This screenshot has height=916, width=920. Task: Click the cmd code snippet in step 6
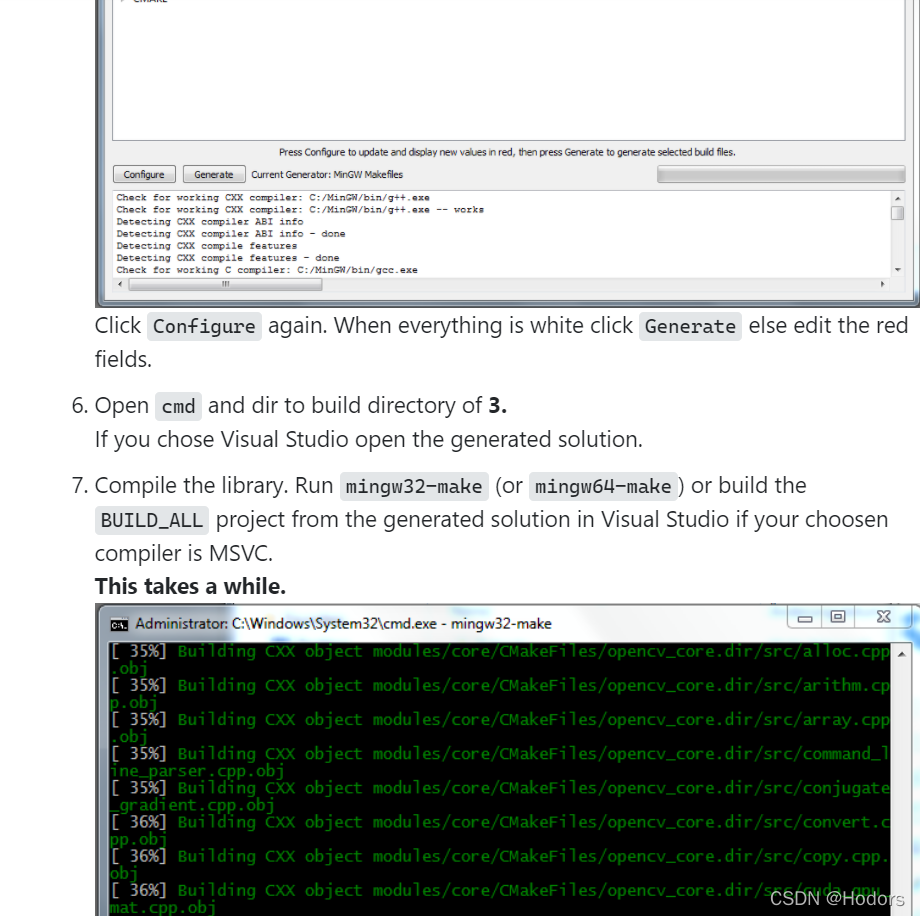pyautogui.click(x=178, y=406)
